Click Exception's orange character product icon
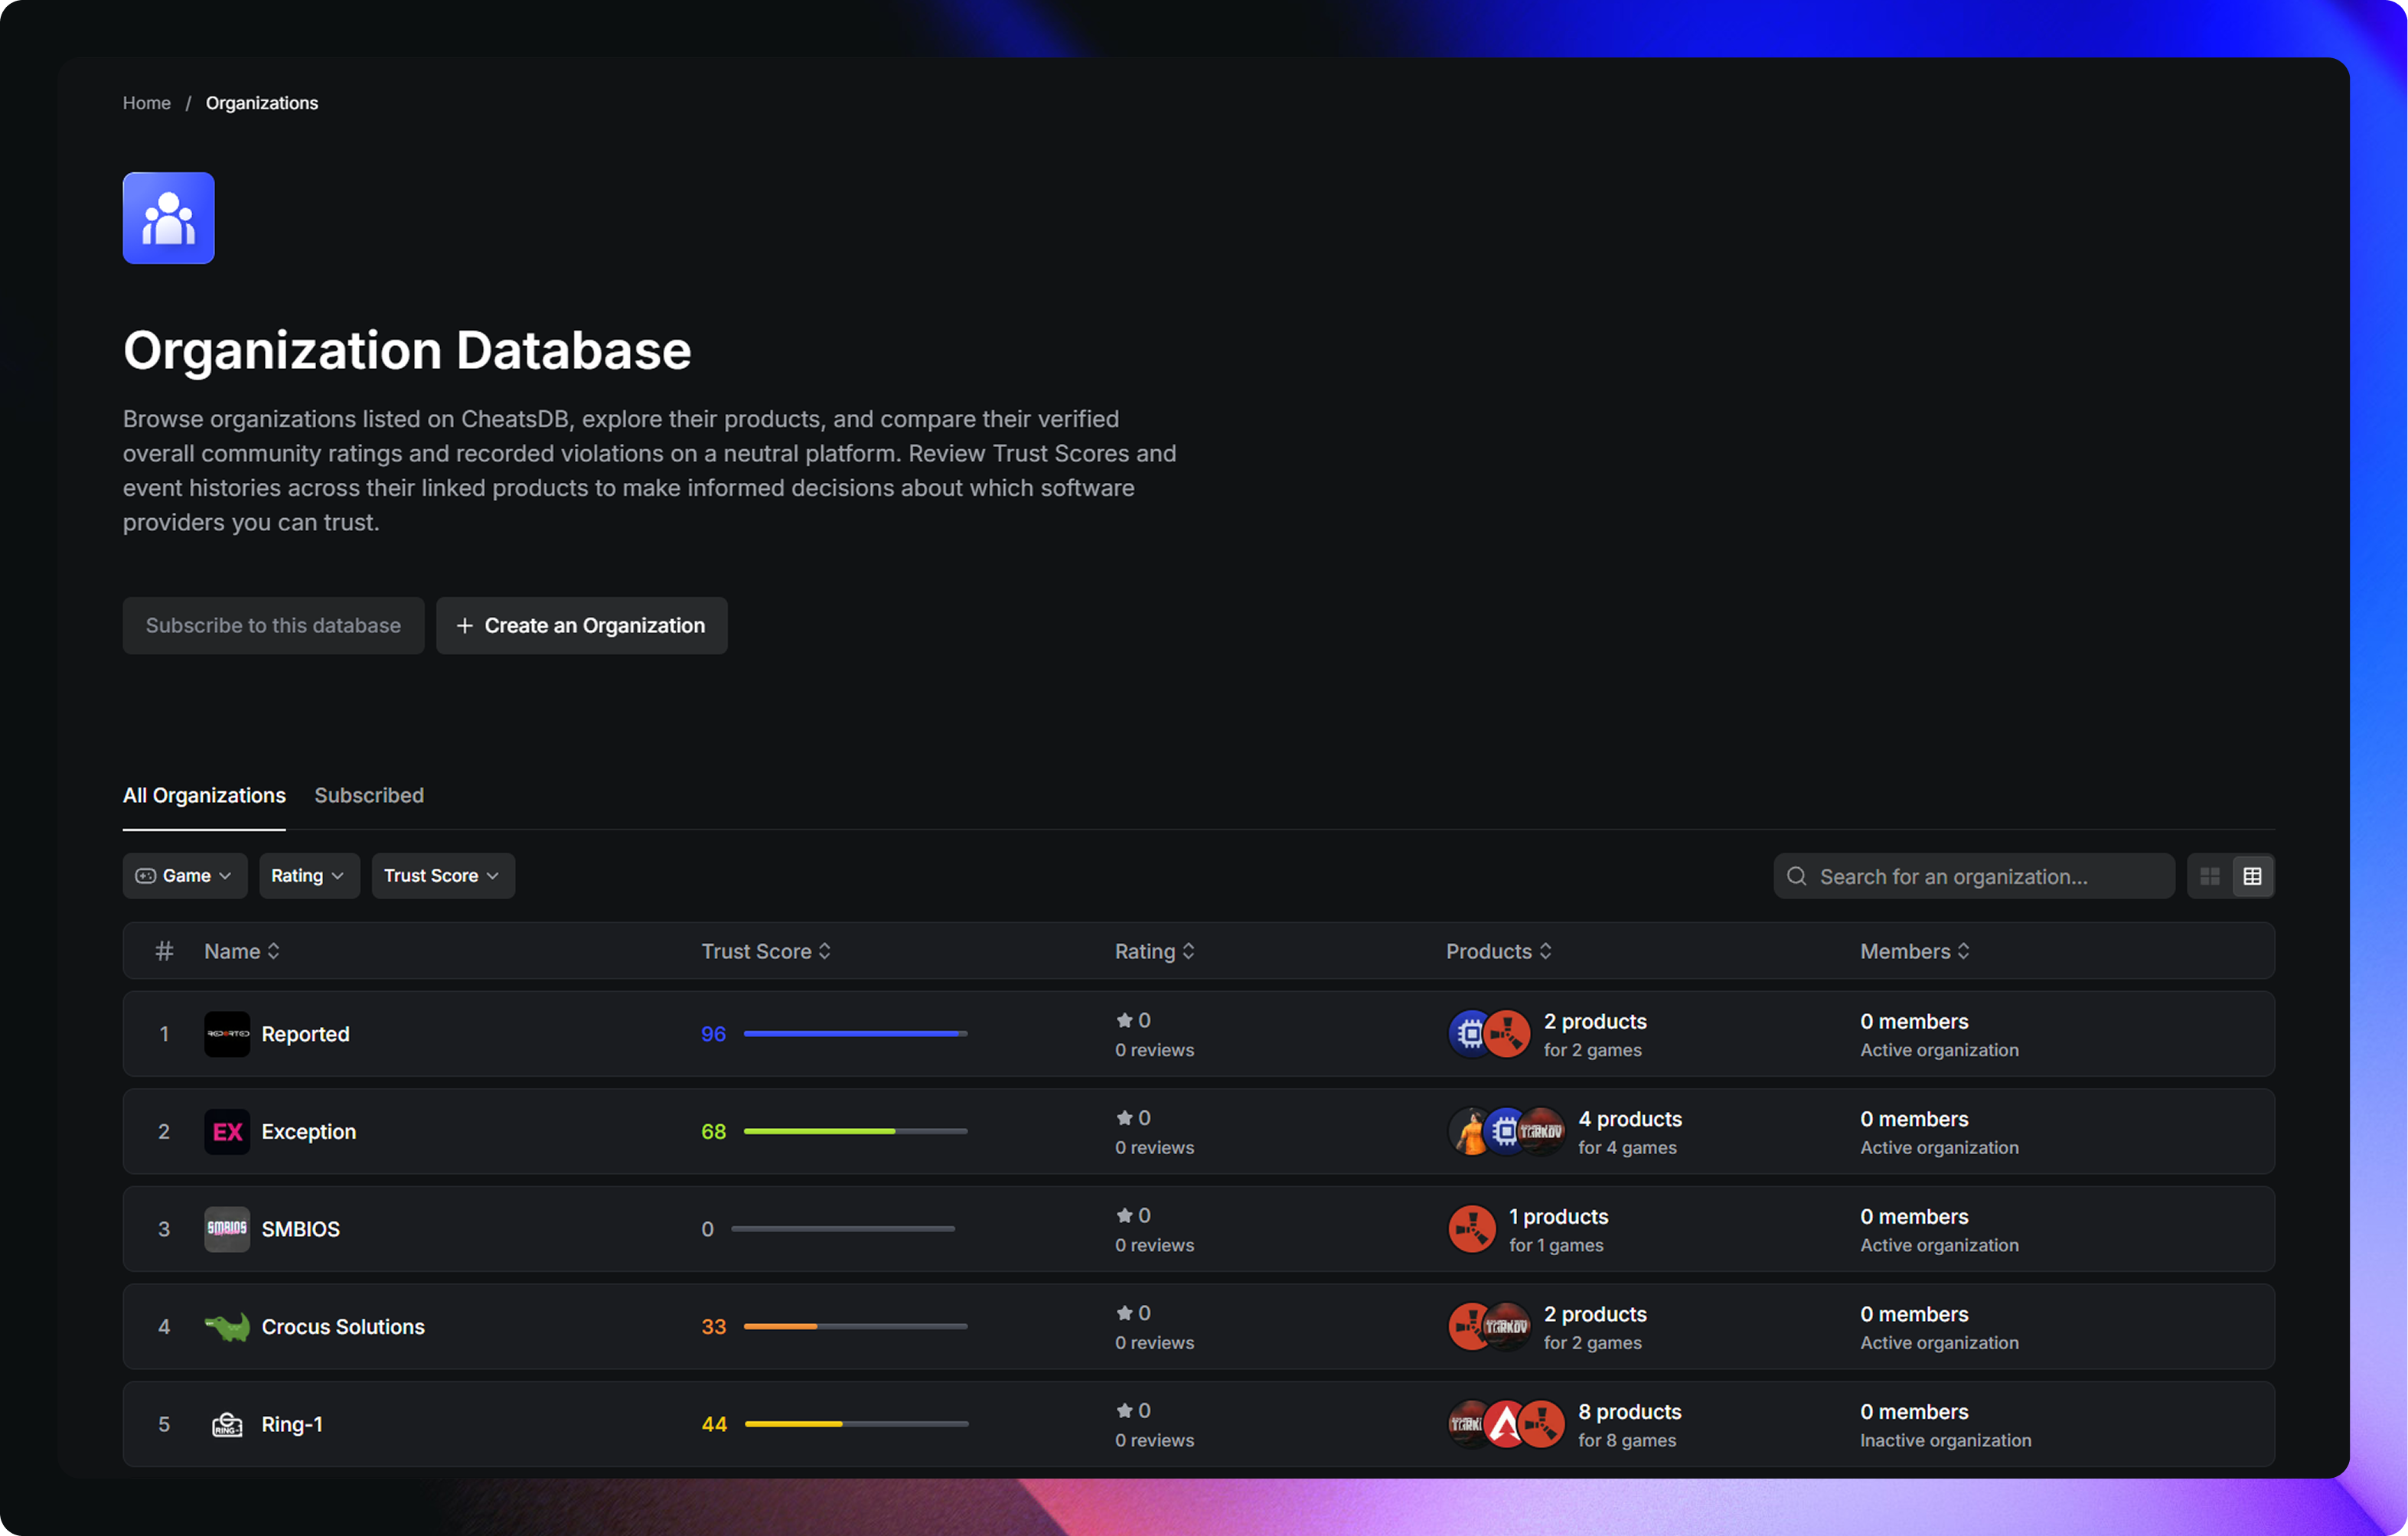This screenshot has height=1536, width=2408. click(1470, 1131)
